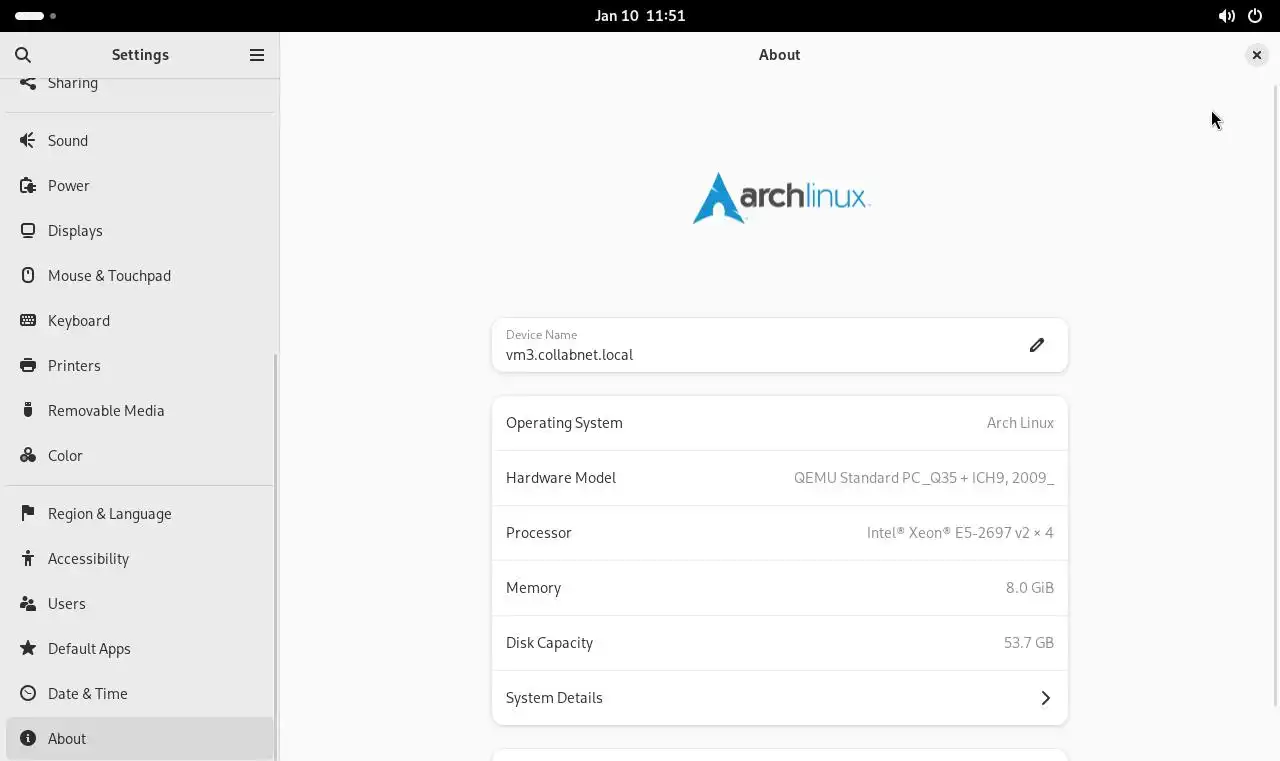Expand System Details chevron arrow
The width and height of the screenshot is (1280, 761).
pos(1046,698)
